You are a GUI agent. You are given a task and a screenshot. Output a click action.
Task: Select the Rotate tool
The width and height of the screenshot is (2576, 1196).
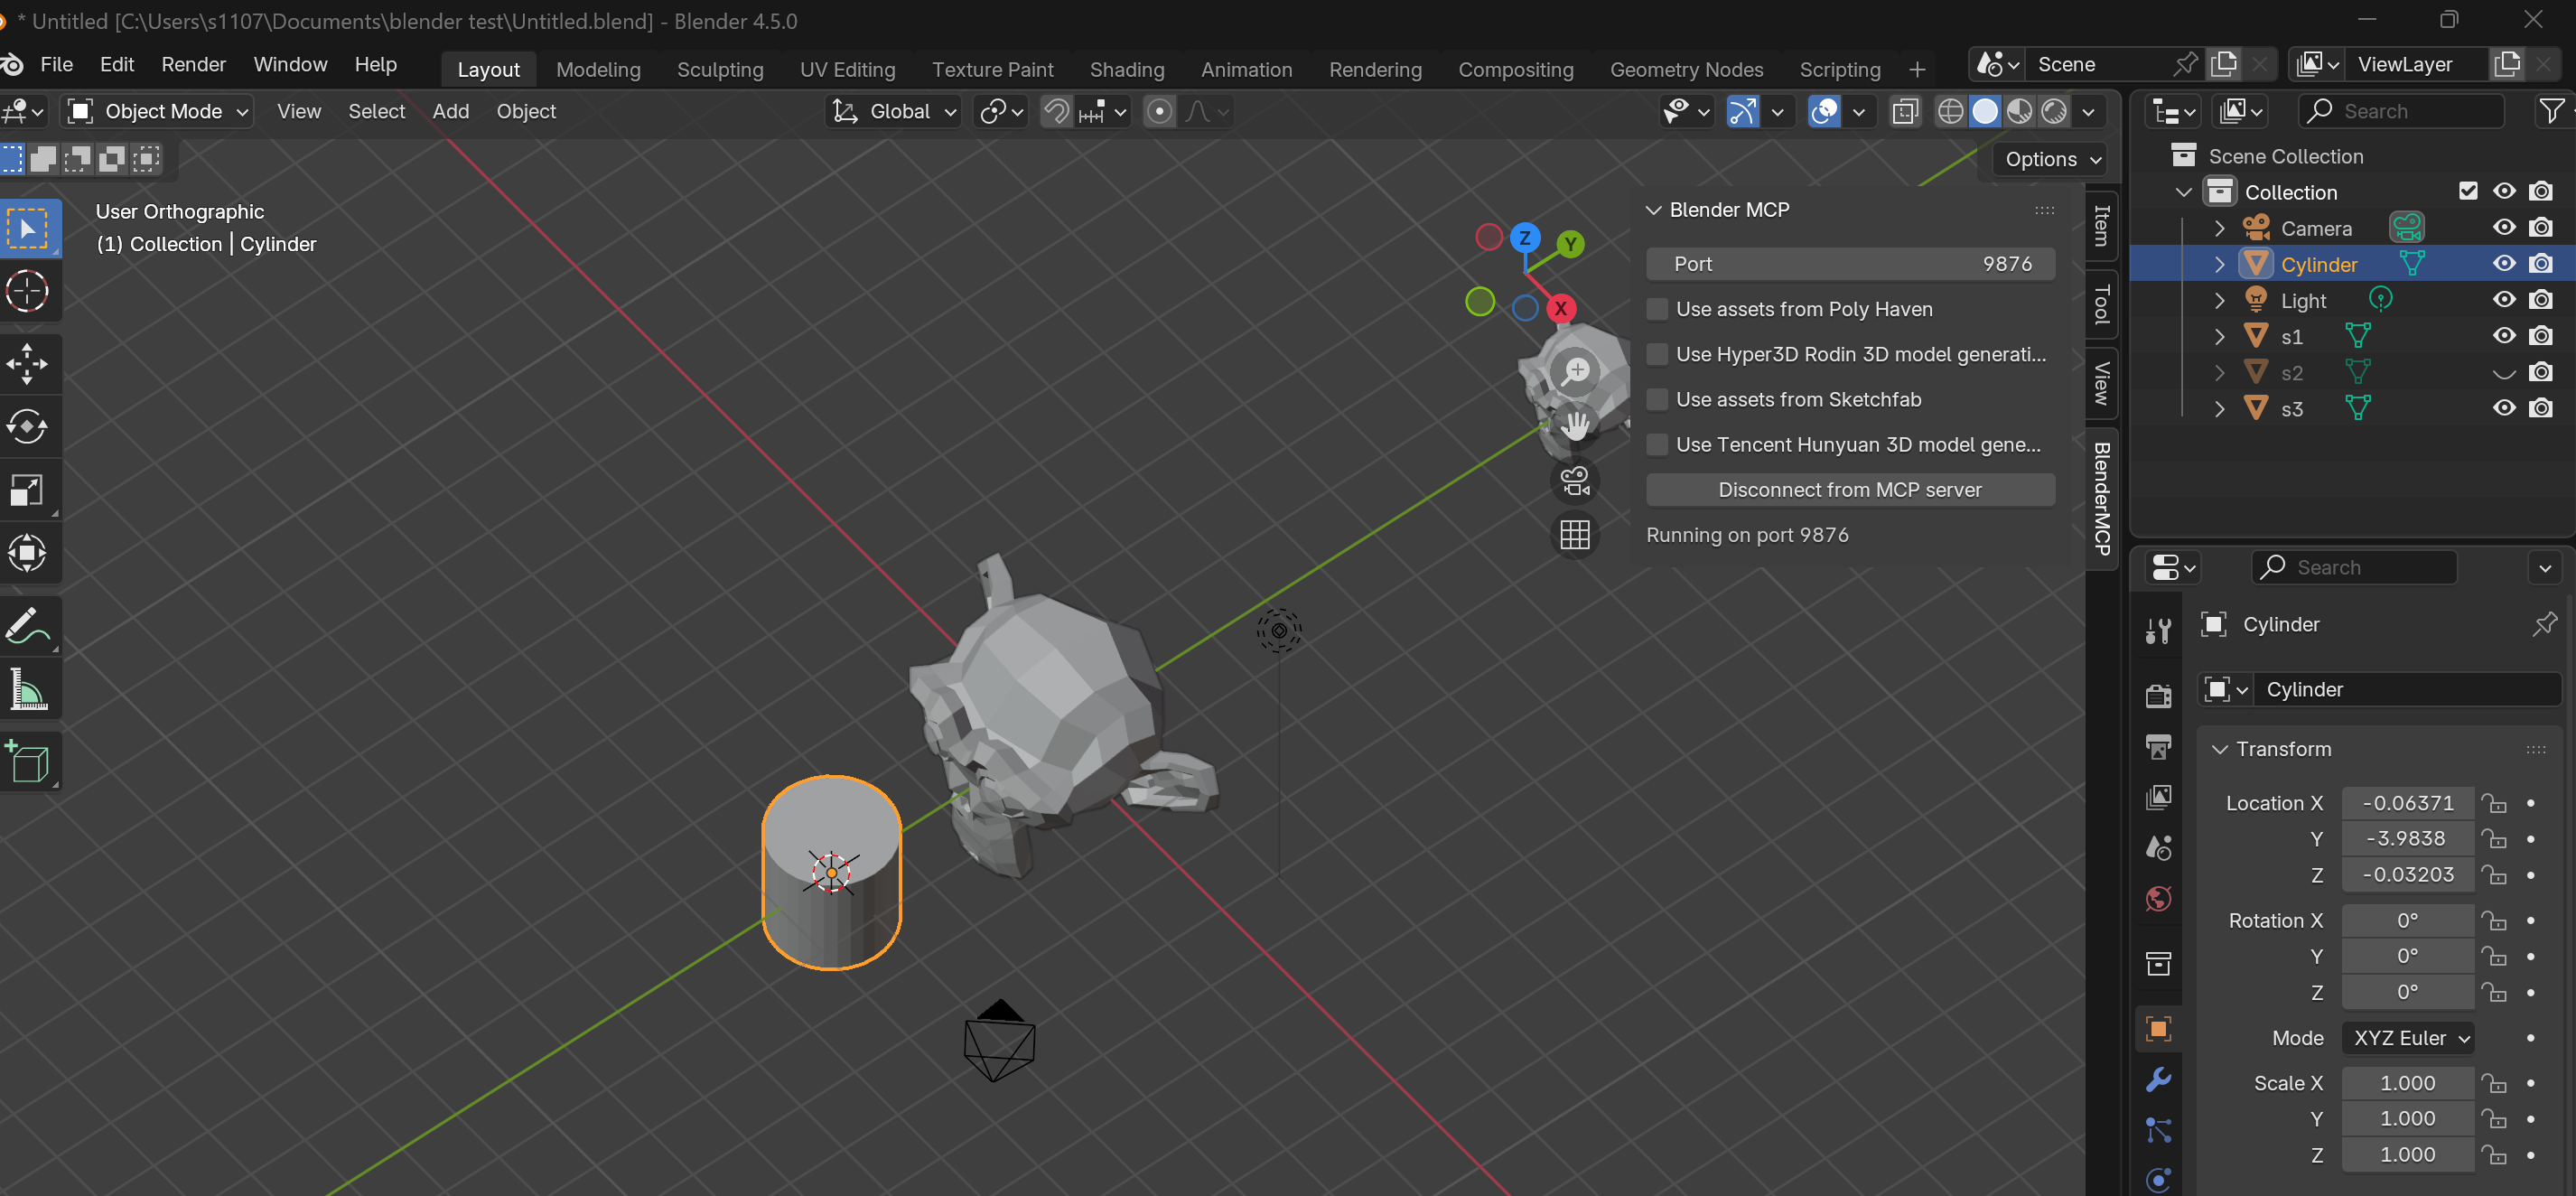[x=27, y=427]
